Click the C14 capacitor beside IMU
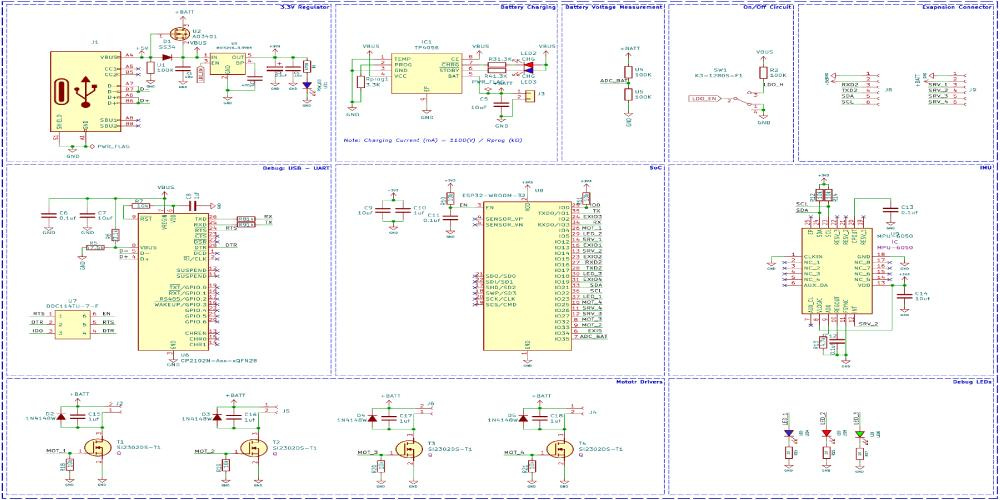This screenshot has height=500, width=1000. 902,297
